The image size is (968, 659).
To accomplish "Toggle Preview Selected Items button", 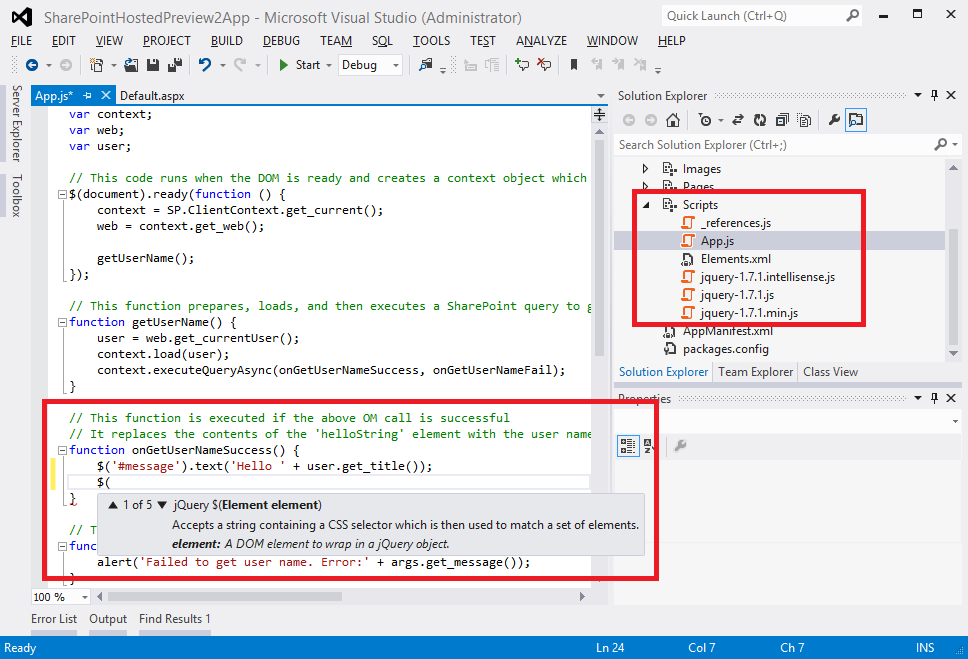I will pos(856,120).
